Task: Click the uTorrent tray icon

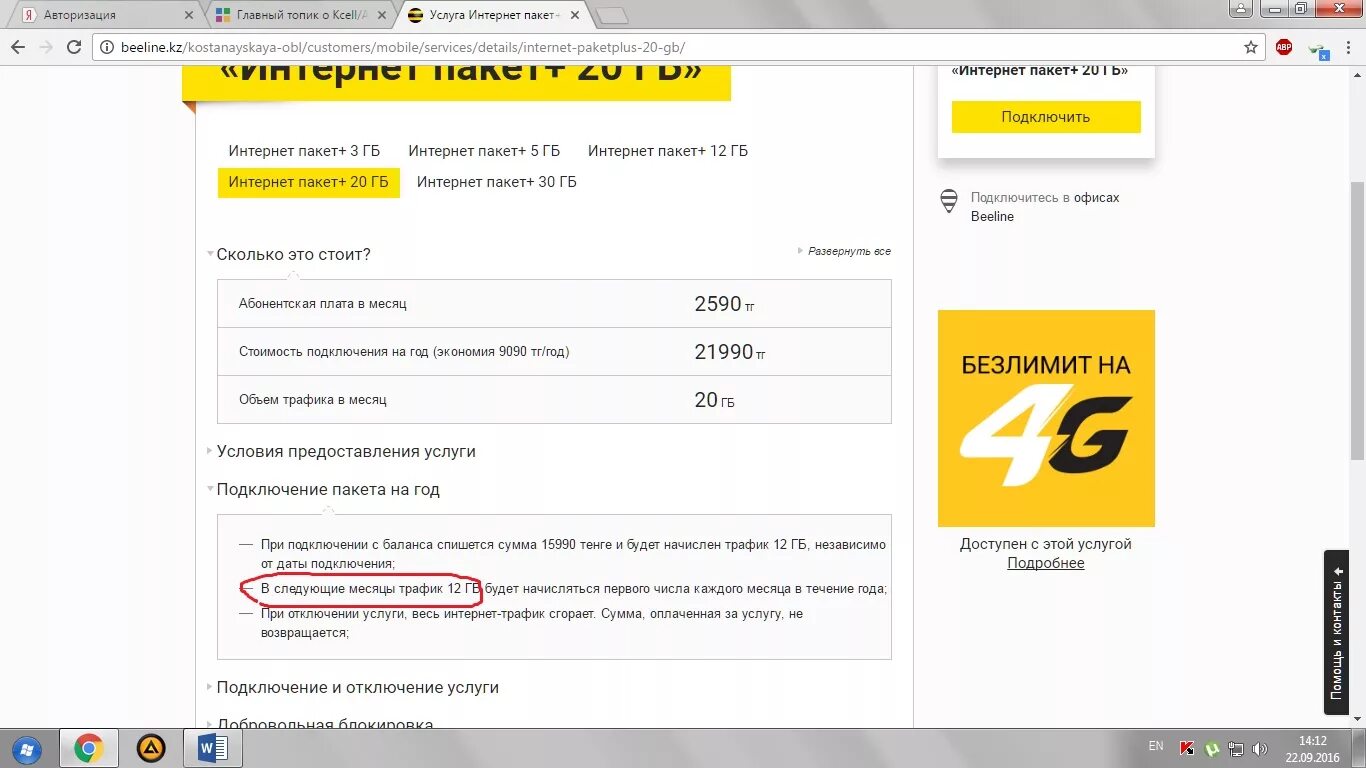Action: point(1212,748)
